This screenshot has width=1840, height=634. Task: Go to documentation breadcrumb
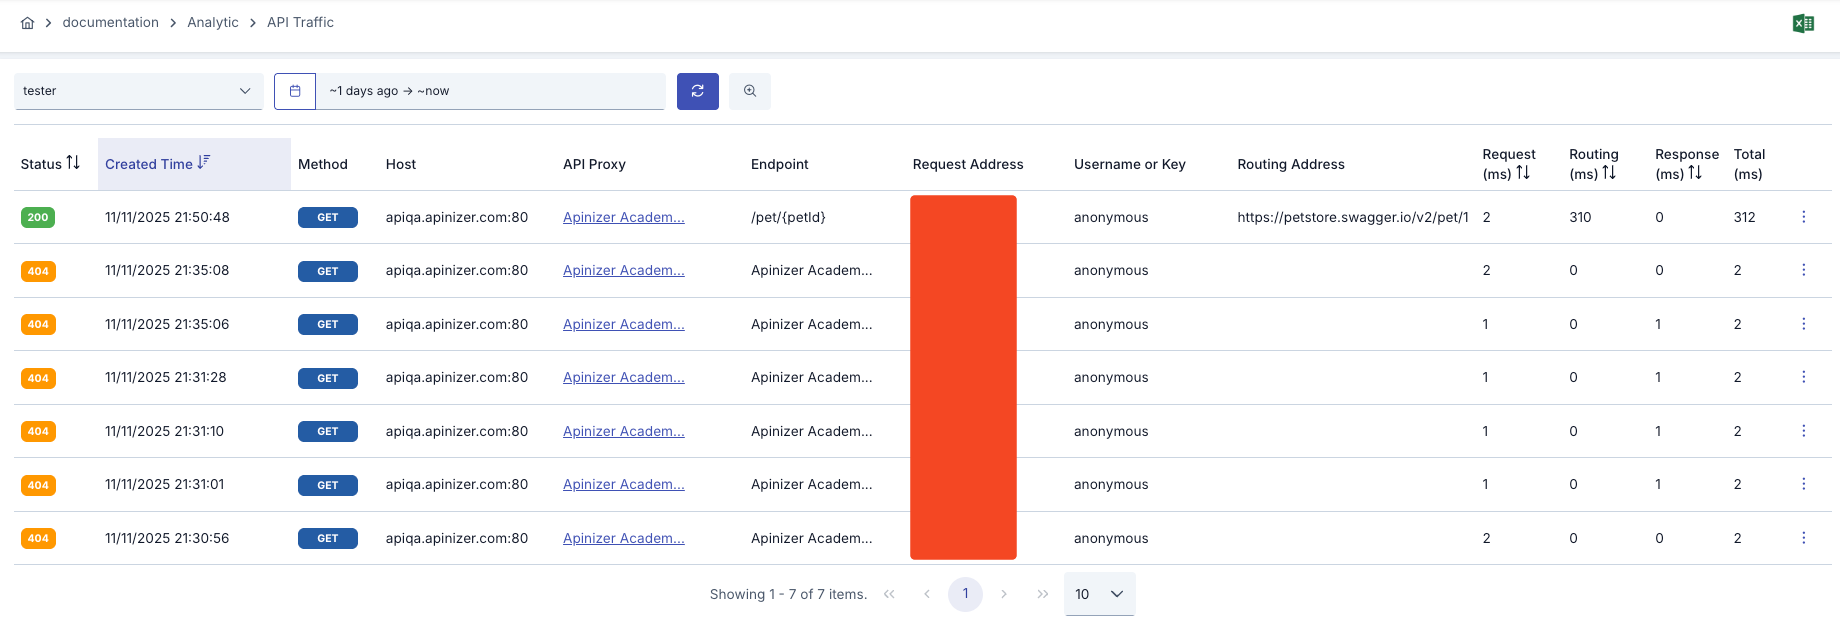pos(110,22)
